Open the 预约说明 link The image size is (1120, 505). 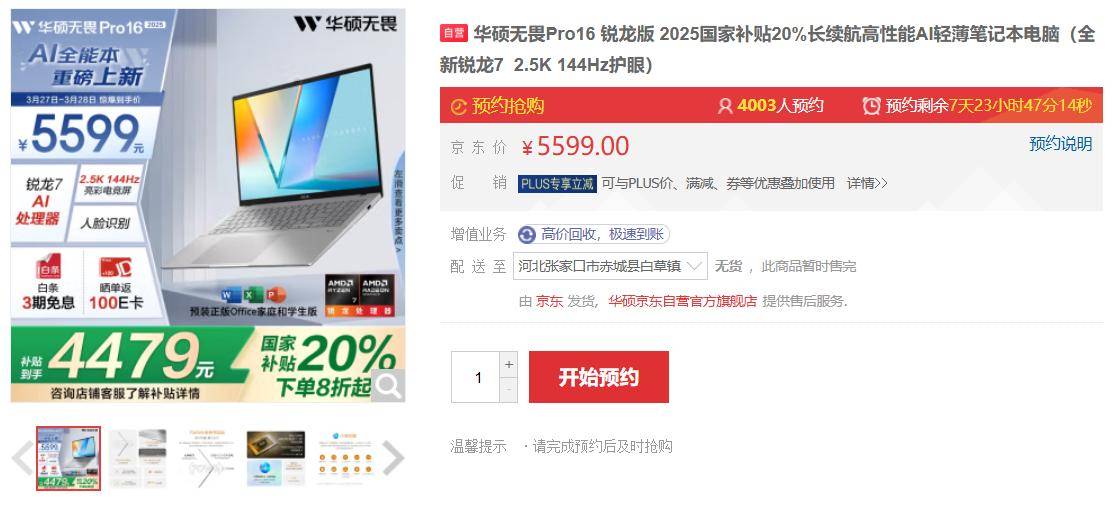pos(1061,144)
